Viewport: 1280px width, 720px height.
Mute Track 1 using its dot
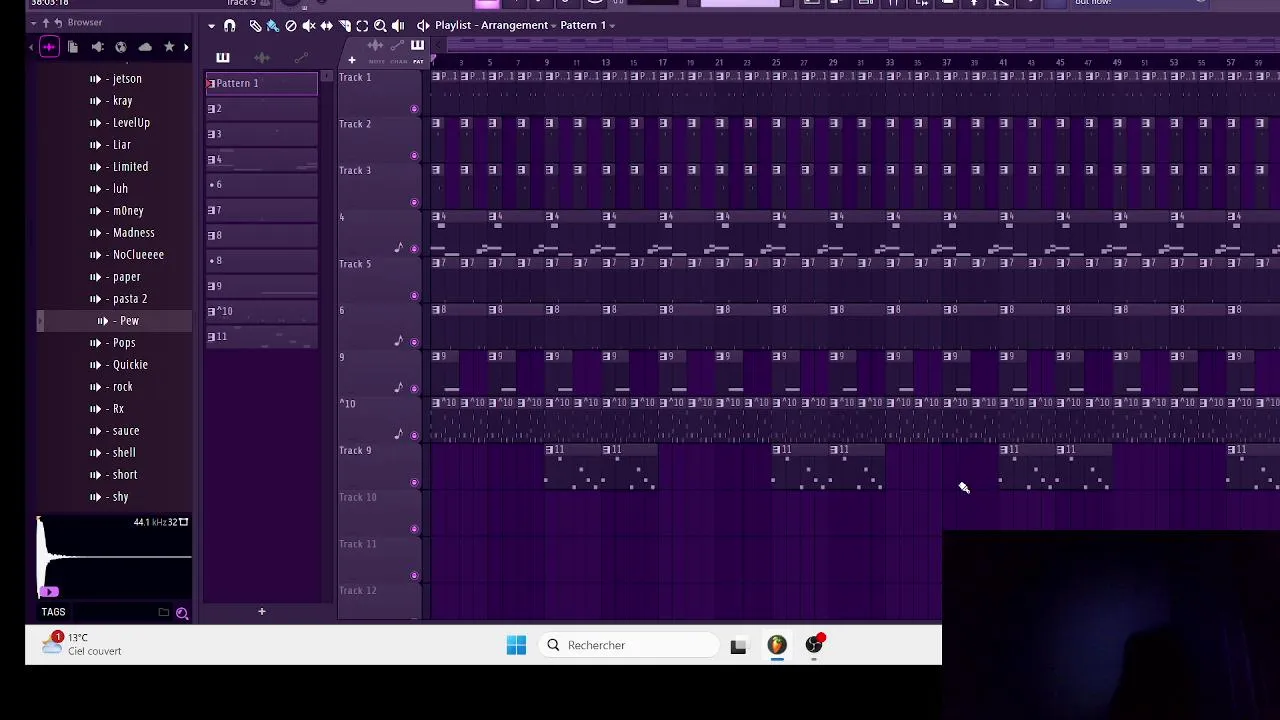pyautogui.click(x=414, y=109)
